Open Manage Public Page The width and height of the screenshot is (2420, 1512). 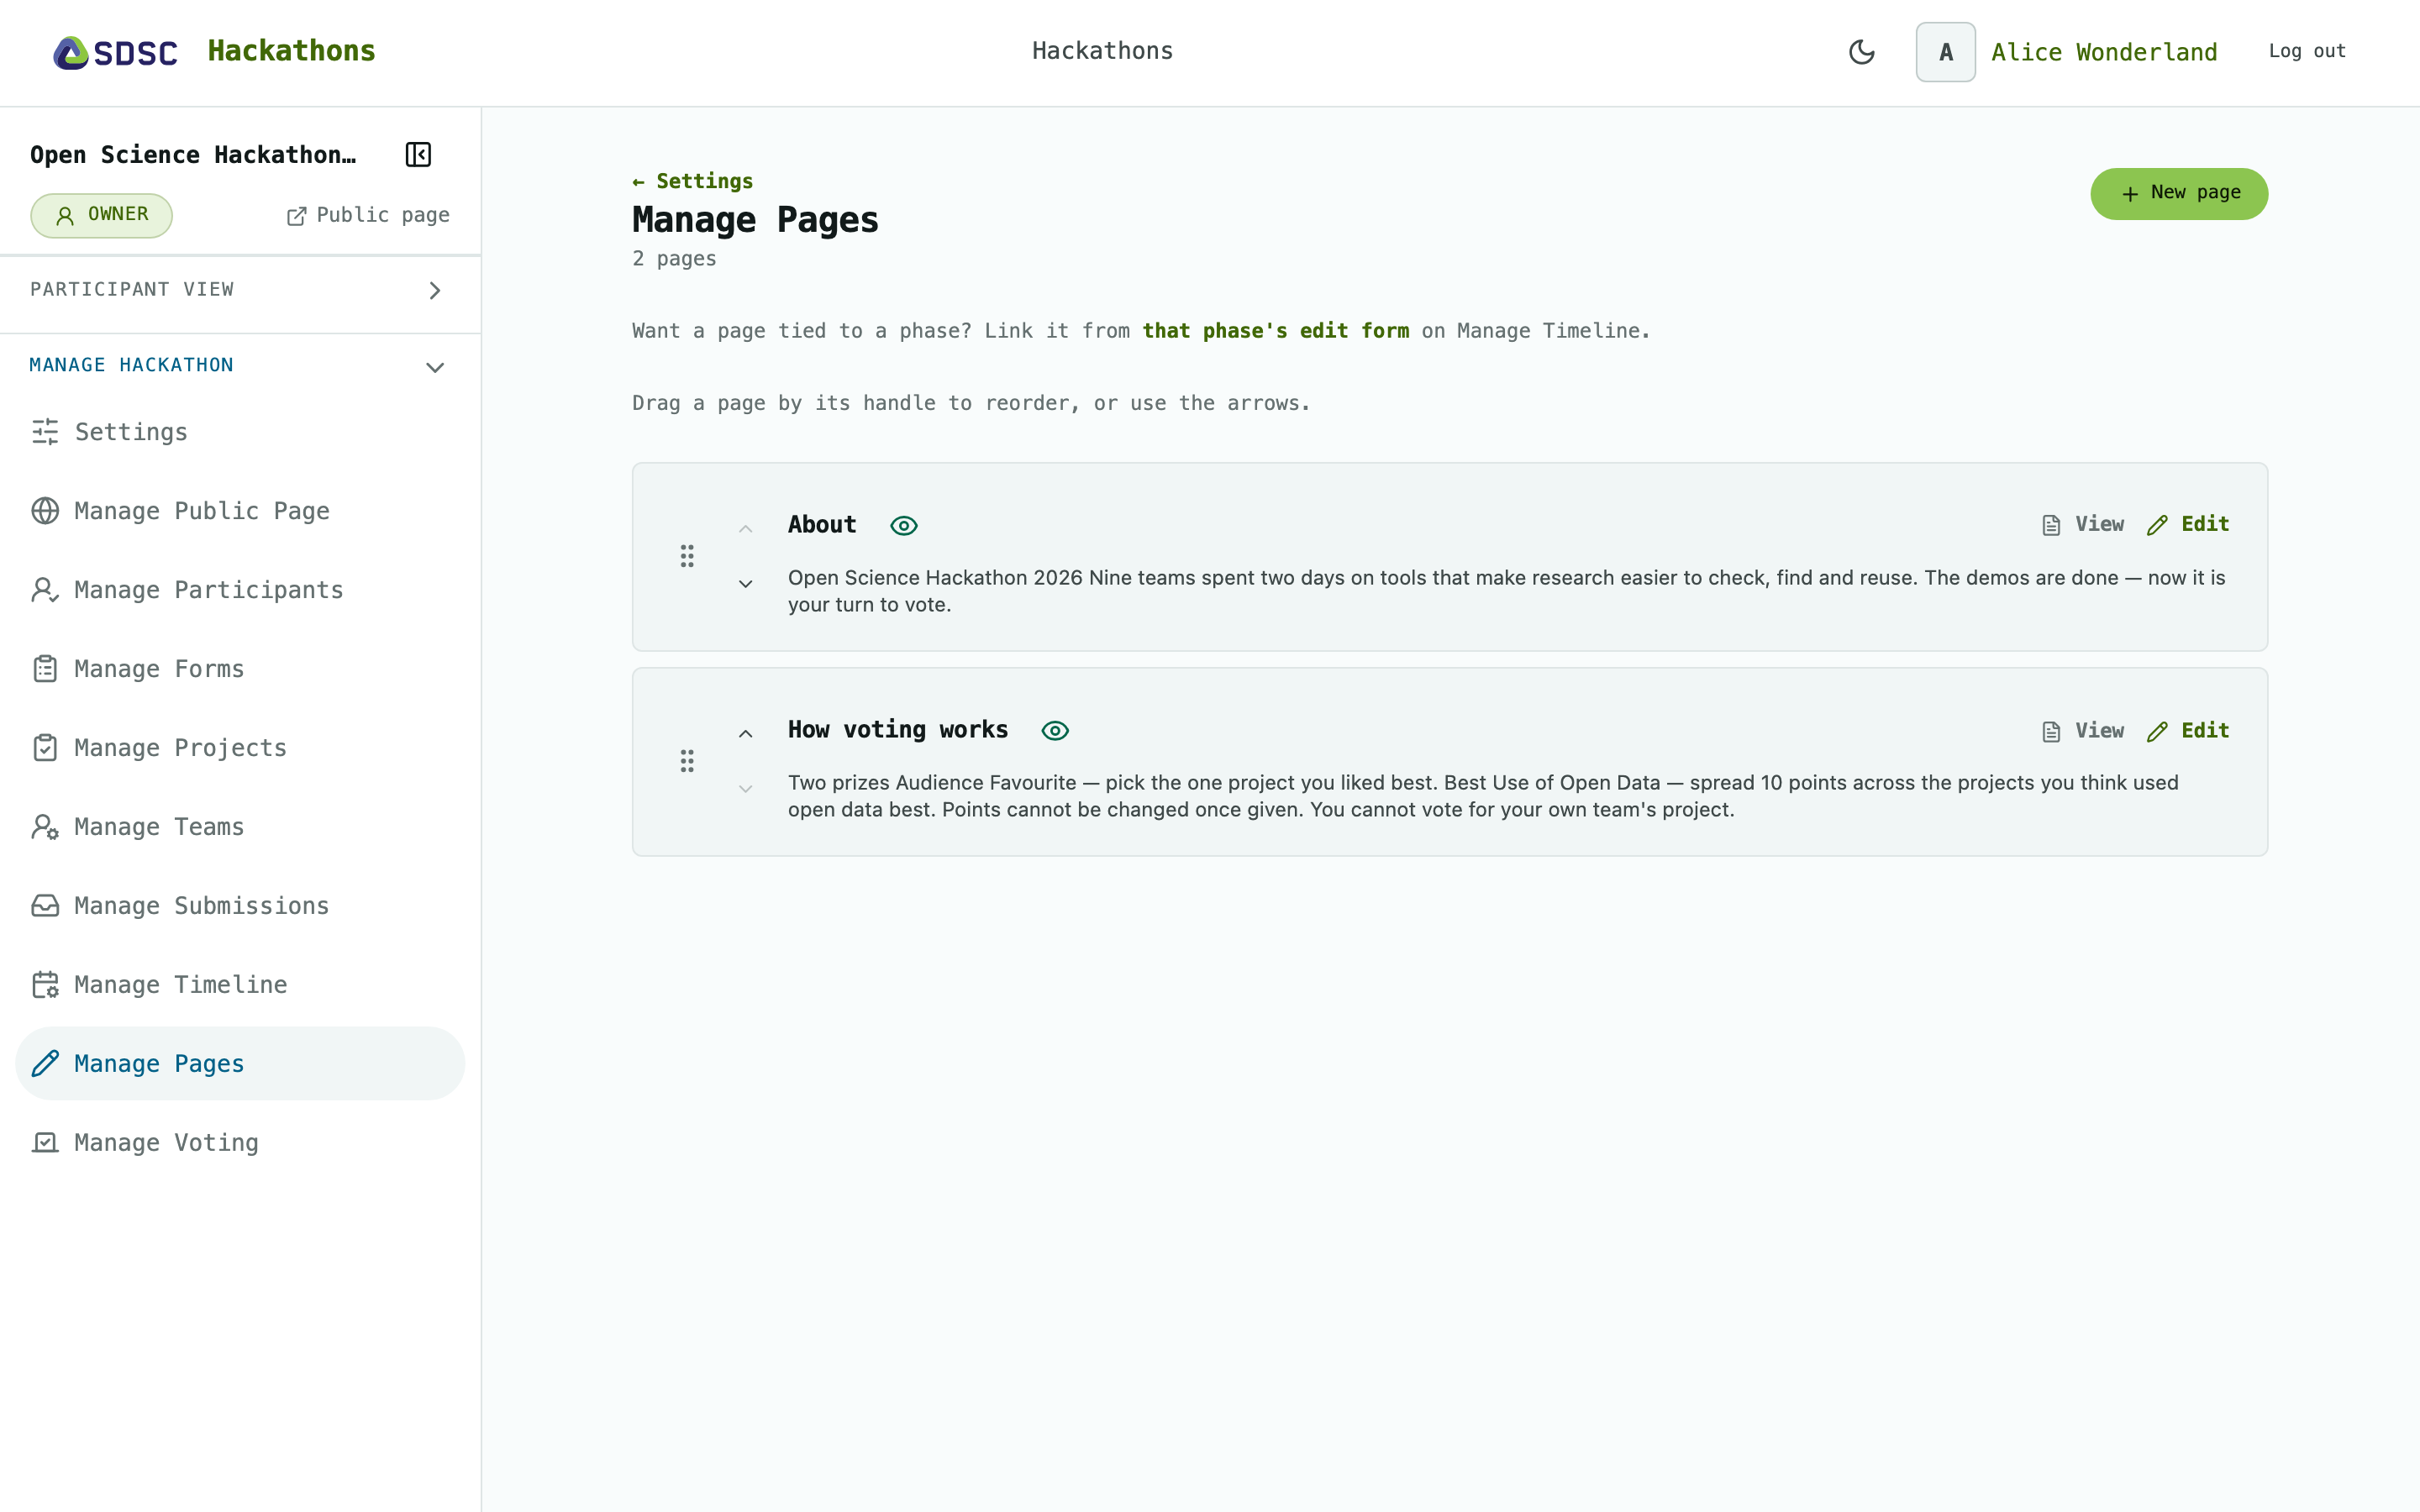[x=240, y=511]
